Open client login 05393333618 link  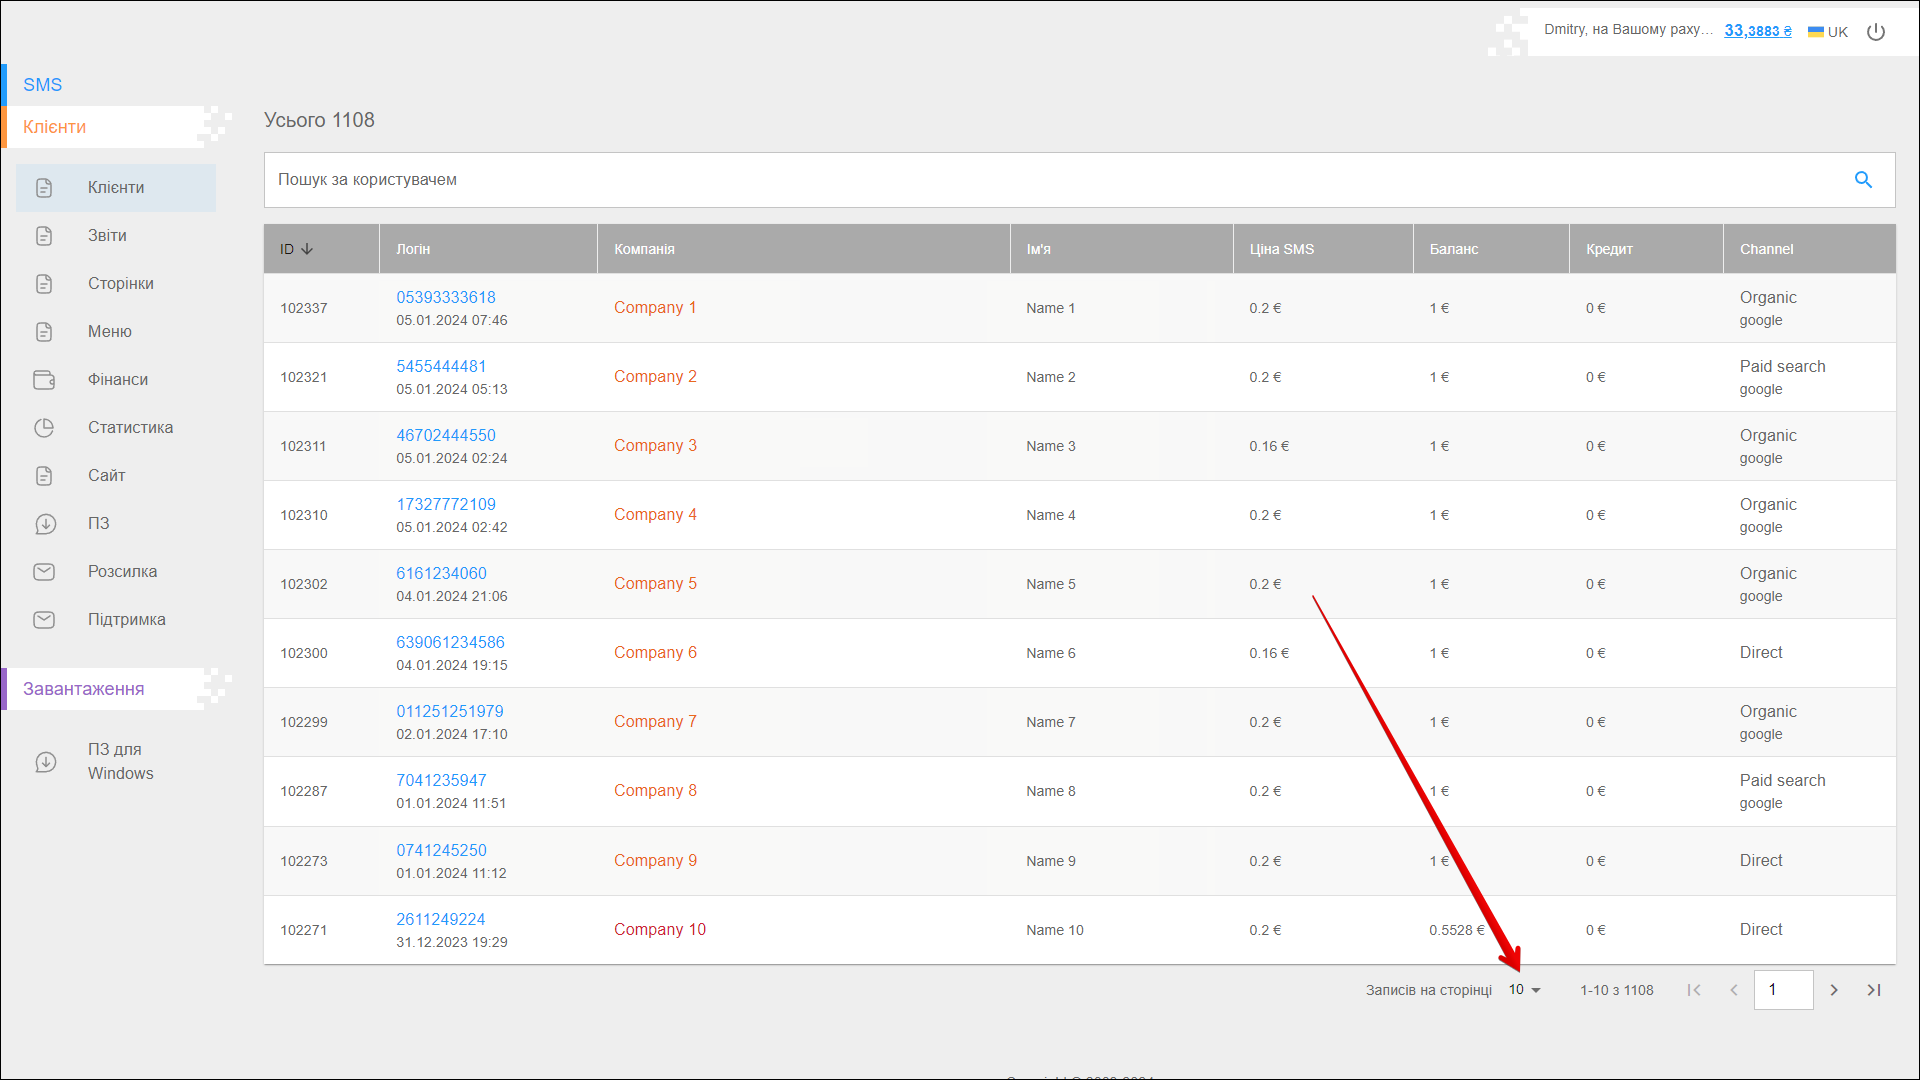446,298
